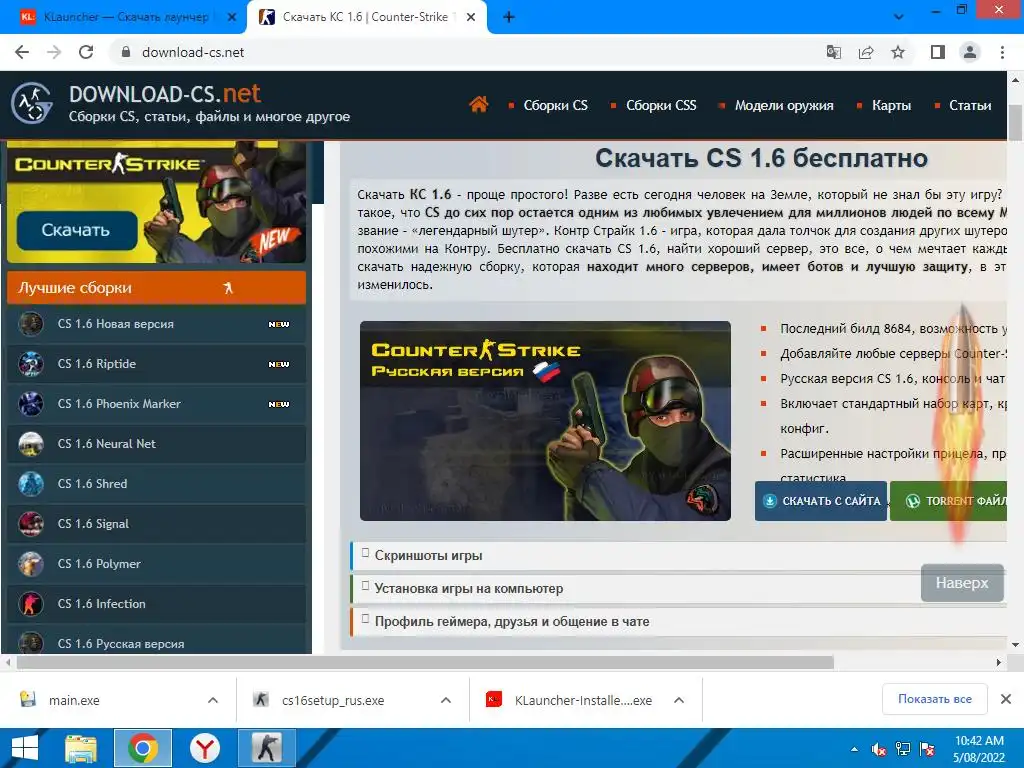Open the Chrome three-dot menu
Image resolution: width=1024 pixels, height=768 pixels.
click(1002, 52)
